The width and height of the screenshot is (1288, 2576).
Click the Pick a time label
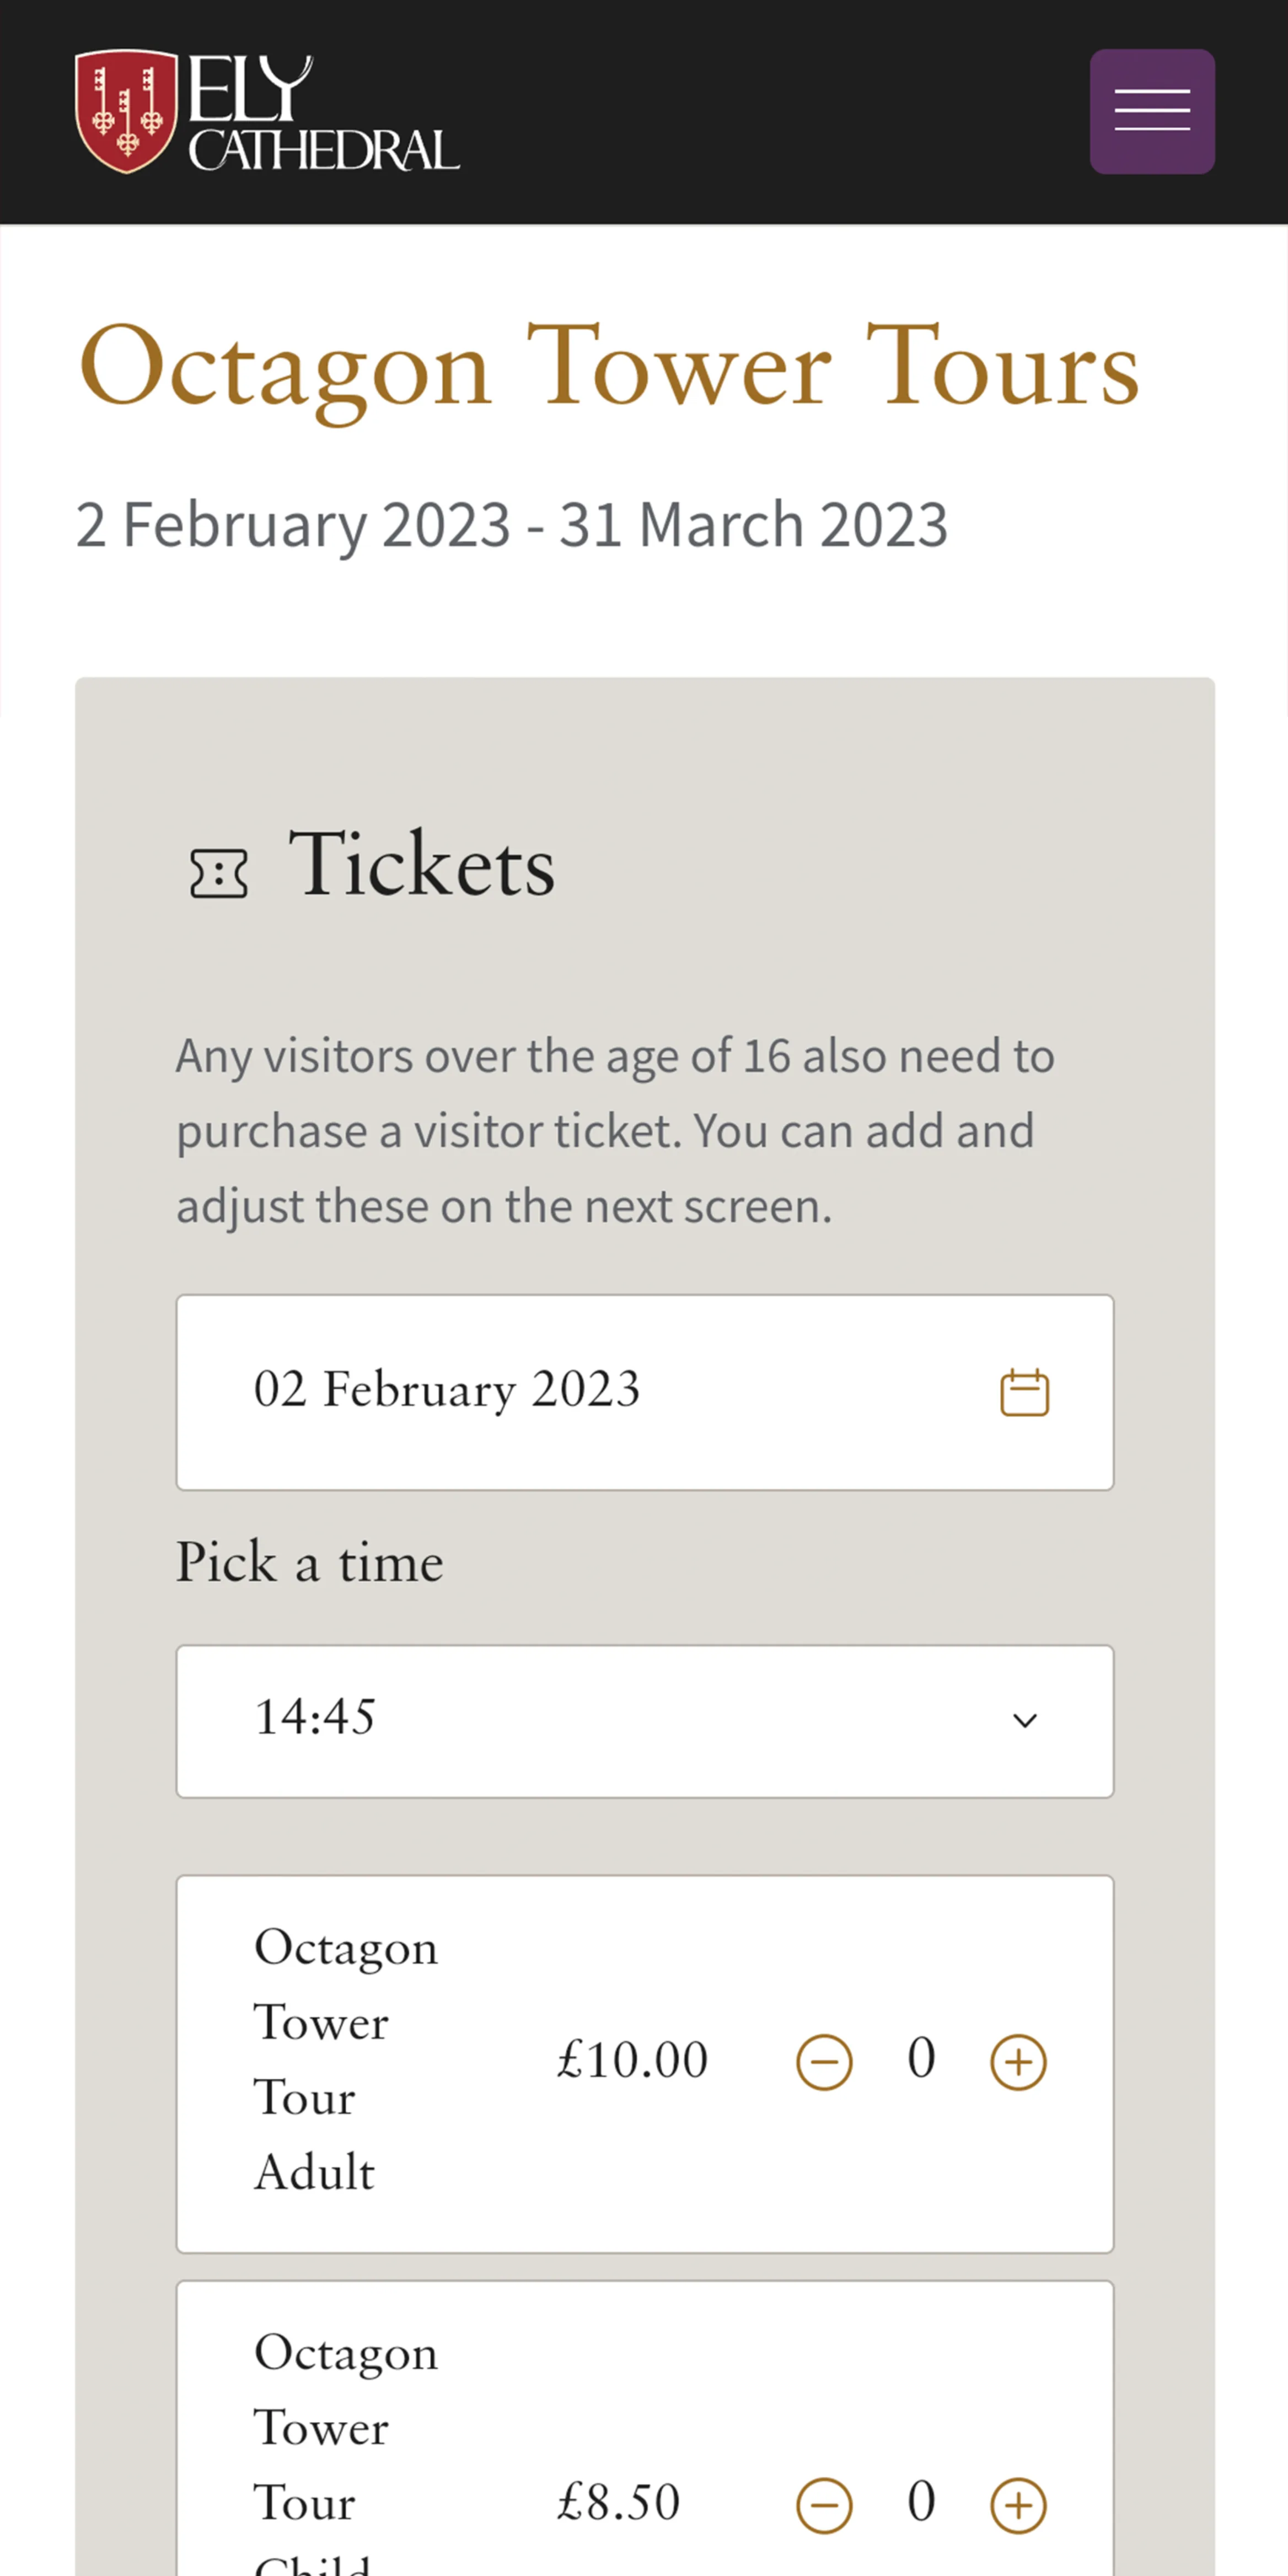[x=309, y=1563]
